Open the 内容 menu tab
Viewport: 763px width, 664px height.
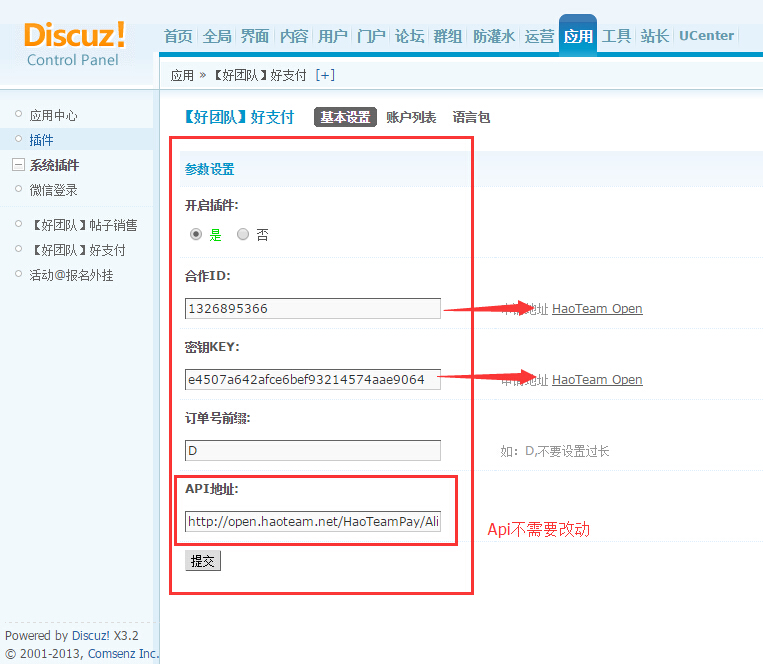pyautogui.click(x=294, y=36)
